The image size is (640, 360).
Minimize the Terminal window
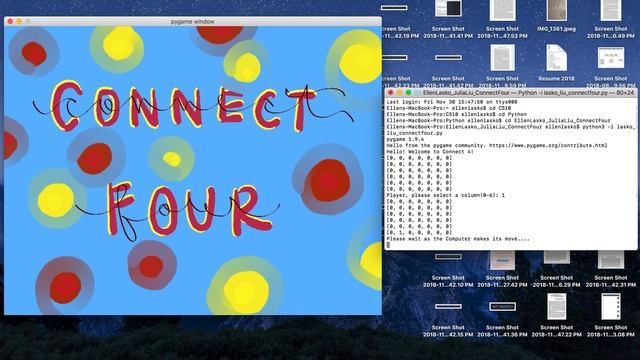pos(399,93)
